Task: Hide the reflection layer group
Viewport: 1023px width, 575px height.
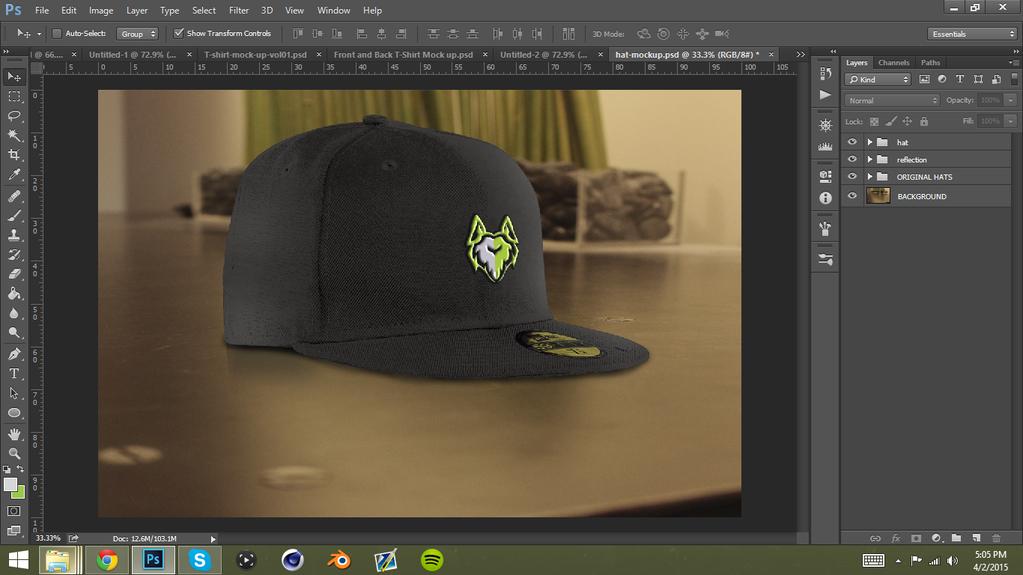Action: 852,159
